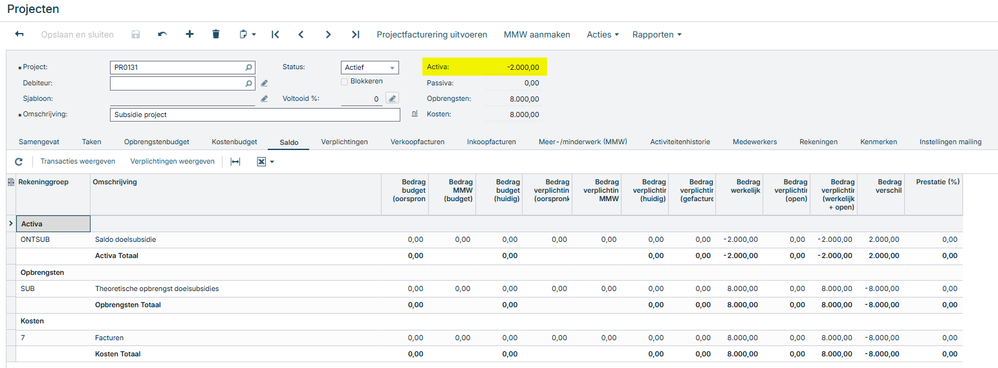Go to last record icon

(355, 34)
